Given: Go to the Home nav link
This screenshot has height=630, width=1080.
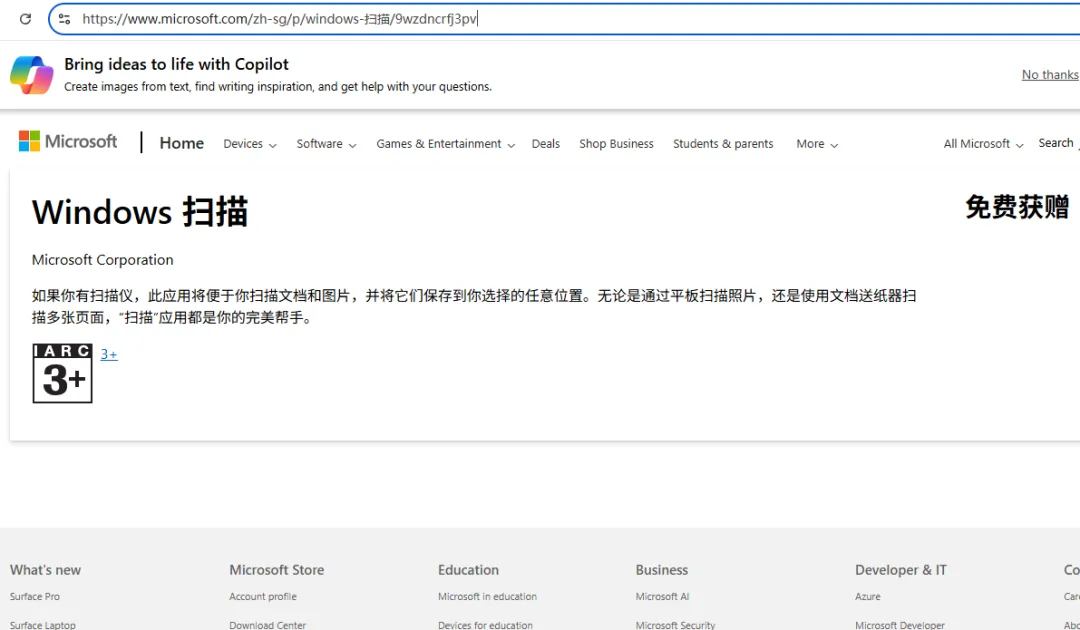Looking at the screenshot, I should coord(182,143).
